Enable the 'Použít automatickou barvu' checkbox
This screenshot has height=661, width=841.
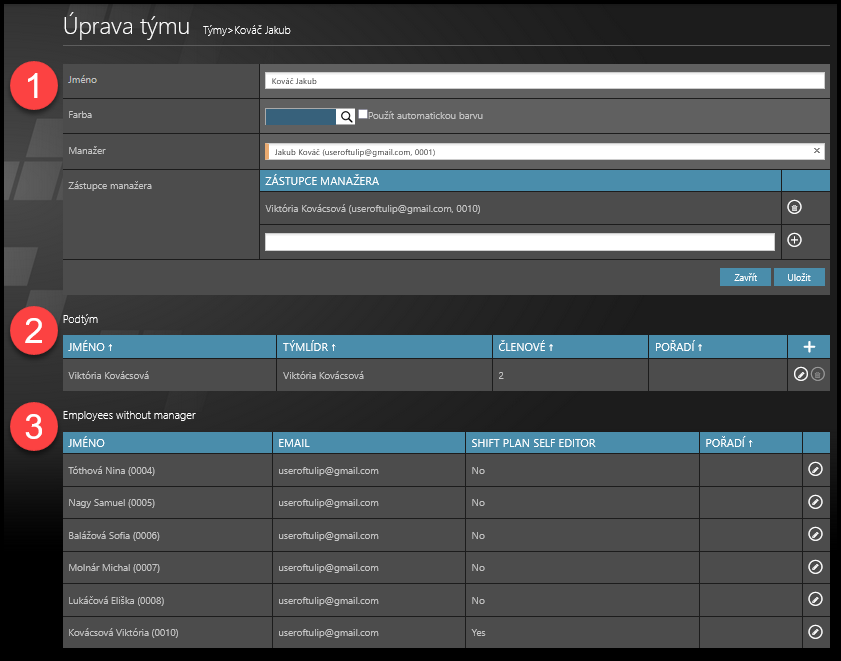363,116
